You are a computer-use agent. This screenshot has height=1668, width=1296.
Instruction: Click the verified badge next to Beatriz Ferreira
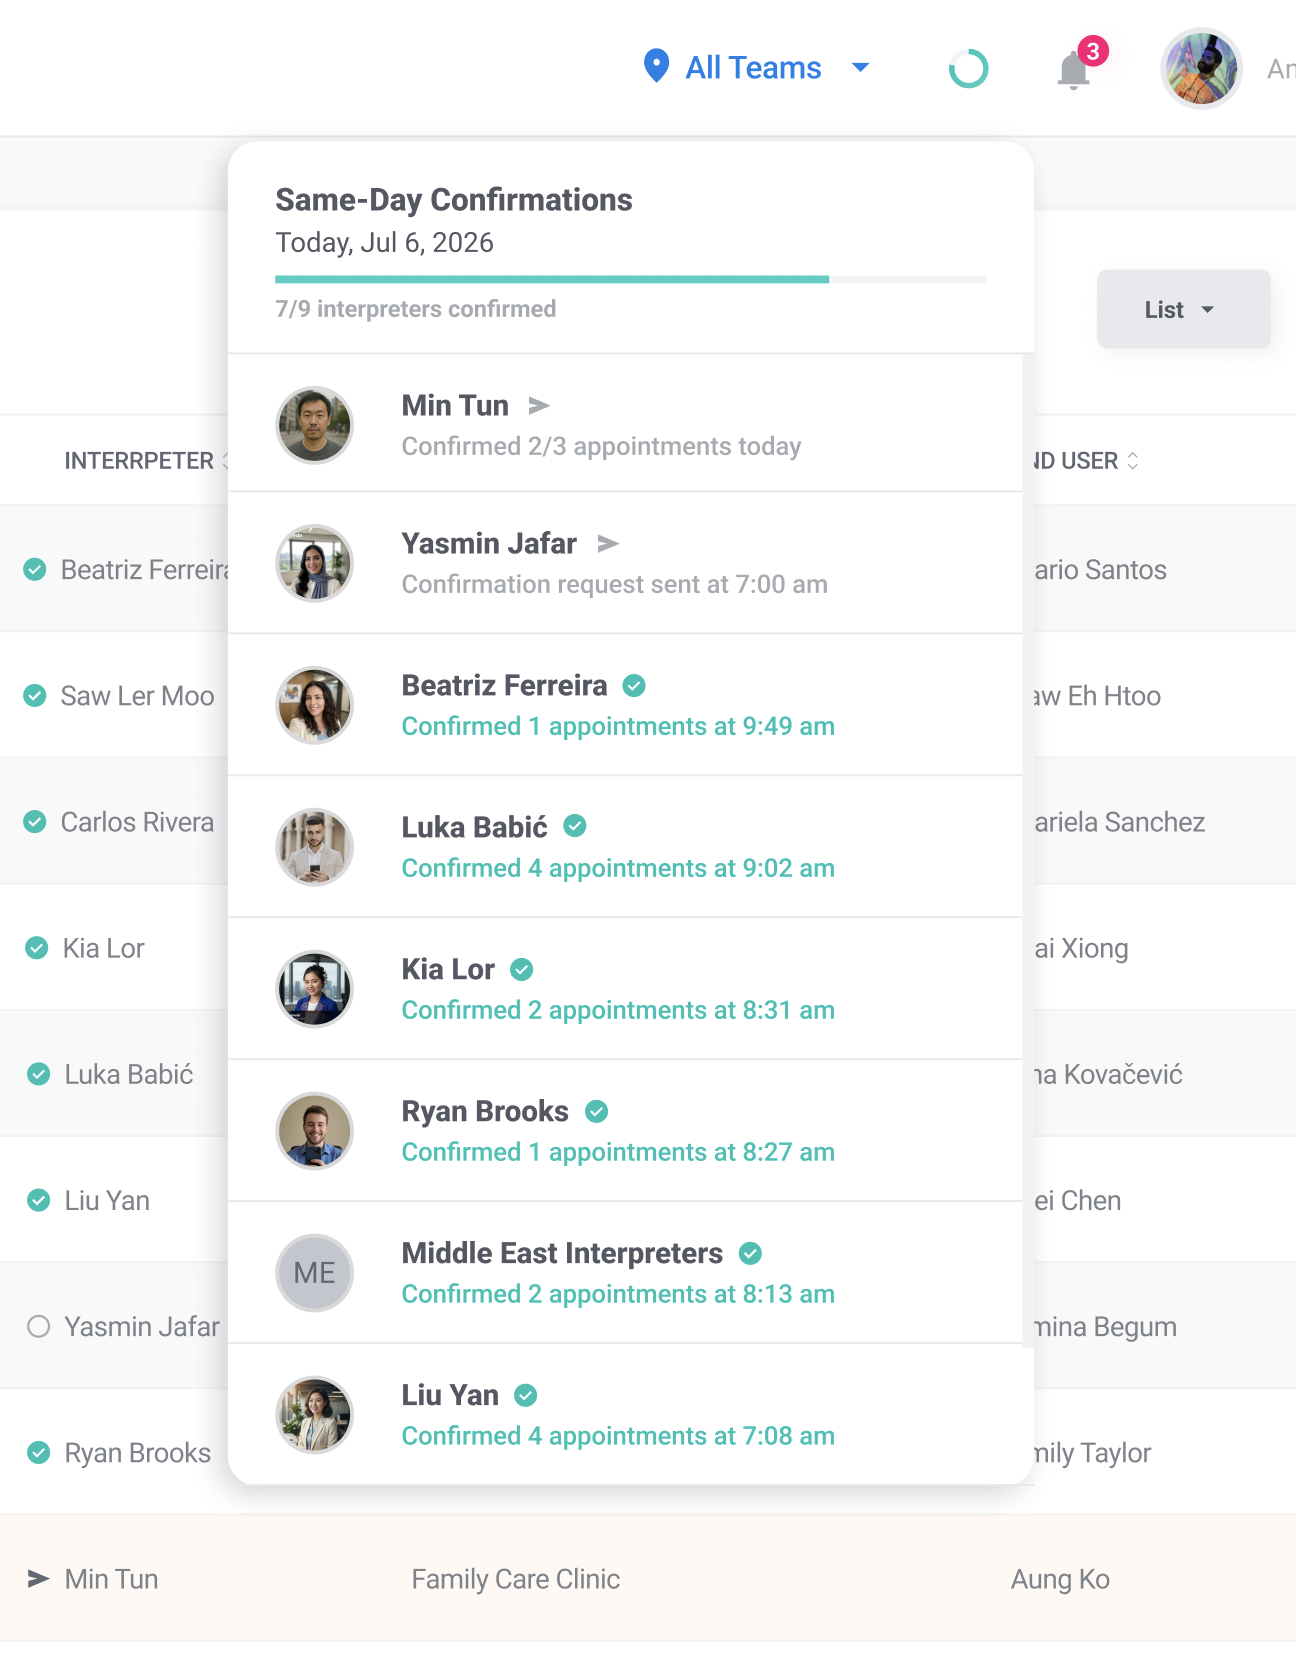point(634,685)
